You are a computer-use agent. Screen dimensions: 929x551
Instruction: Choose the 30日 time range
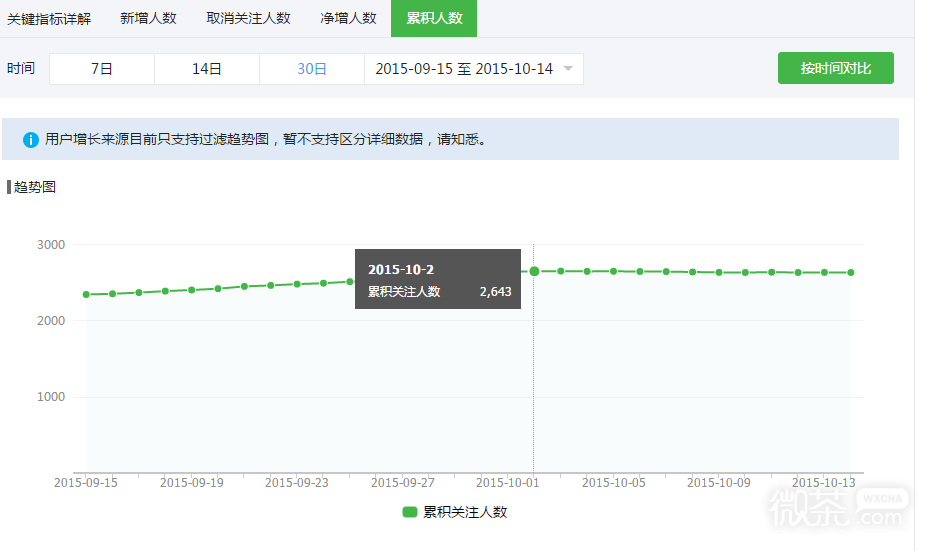click(312, 69)
